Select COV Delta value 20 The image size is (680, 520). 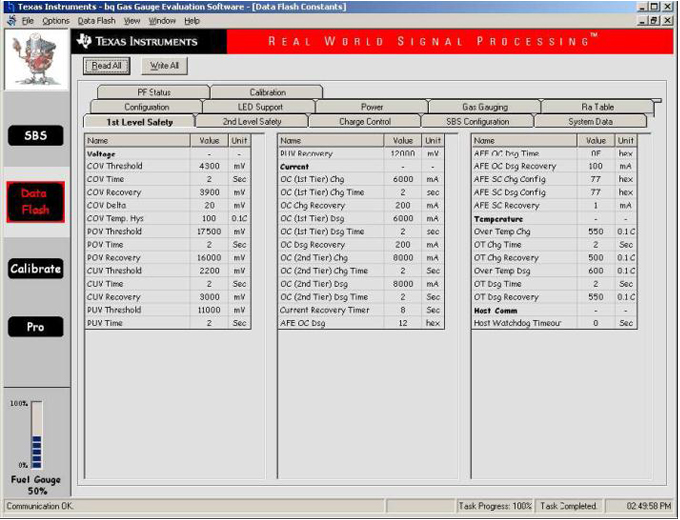coord(209,205)
